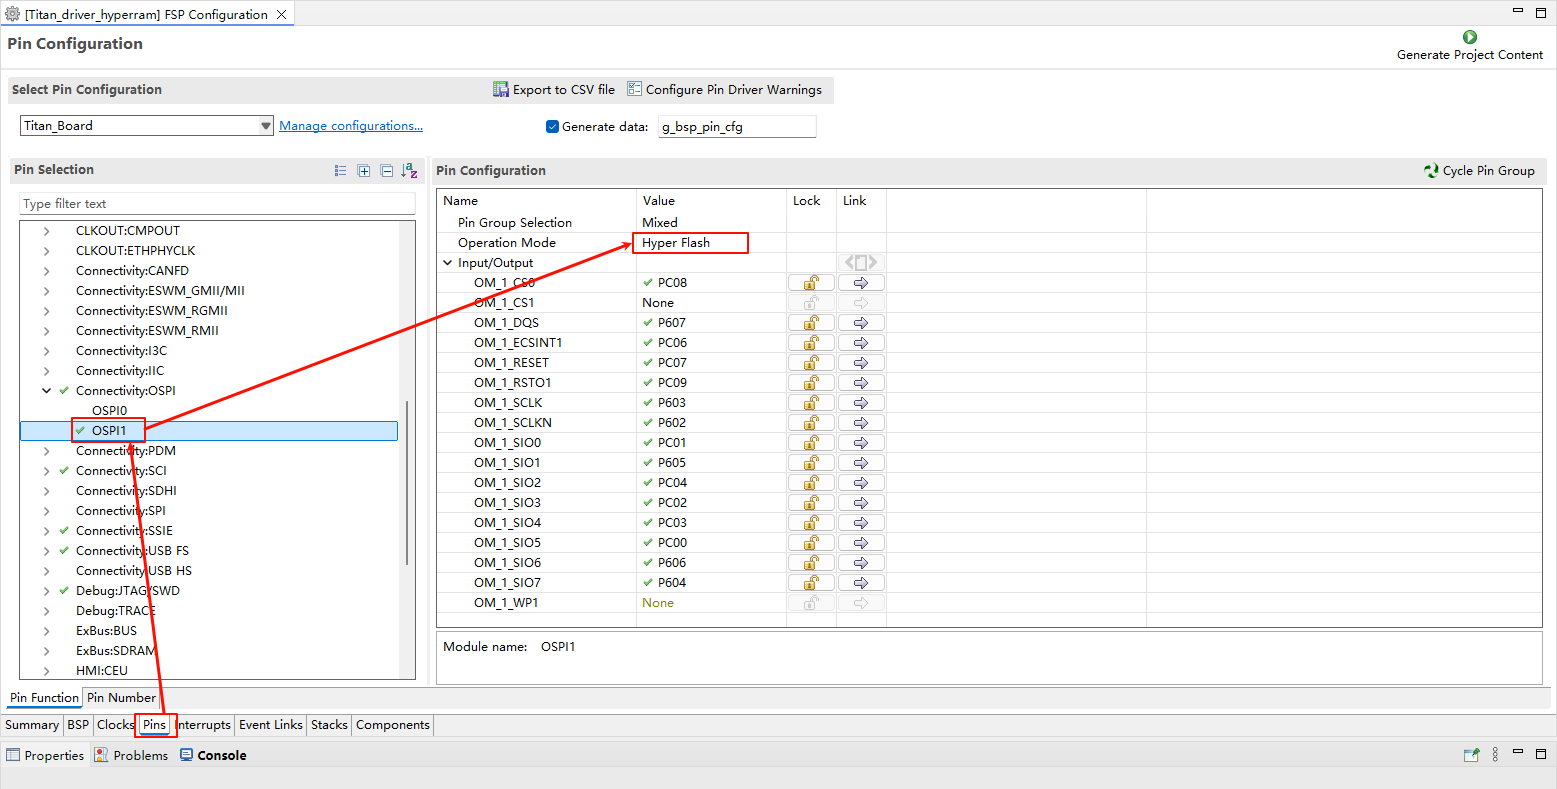Click the Generate Project Content play icon
Image resolution: width=1557 pixels, height=789 pixels.
[1469, 37]
